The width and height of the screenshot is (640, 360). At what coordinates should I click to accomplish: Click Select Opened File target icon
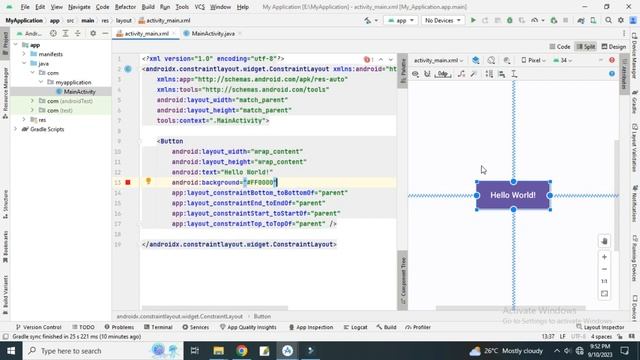(53, 33)
